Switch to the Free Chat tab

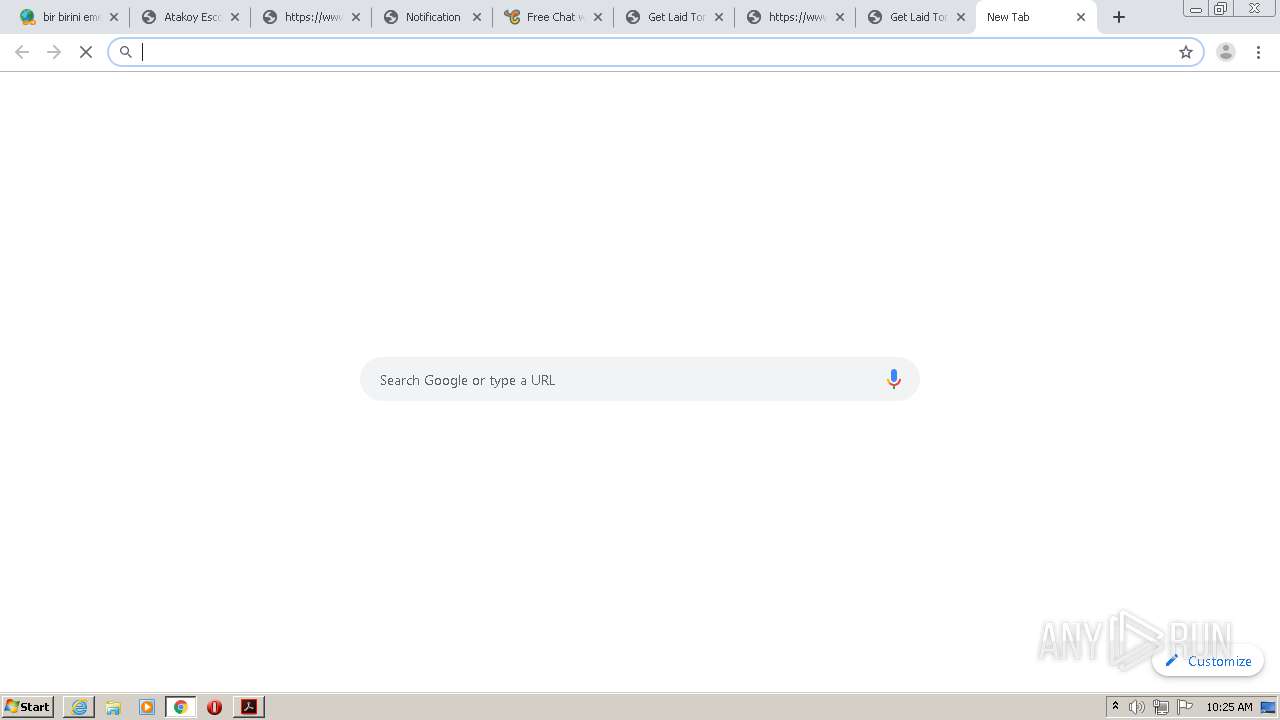pyautogui.click(x=553, y=17)
